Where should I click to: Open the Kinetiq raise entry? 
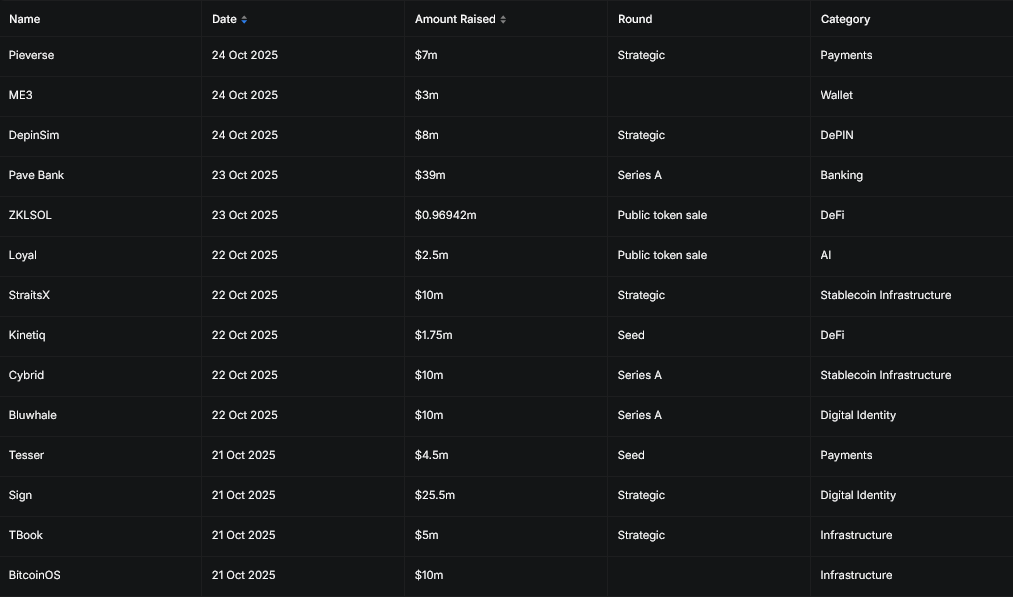(x=27, y=335)
